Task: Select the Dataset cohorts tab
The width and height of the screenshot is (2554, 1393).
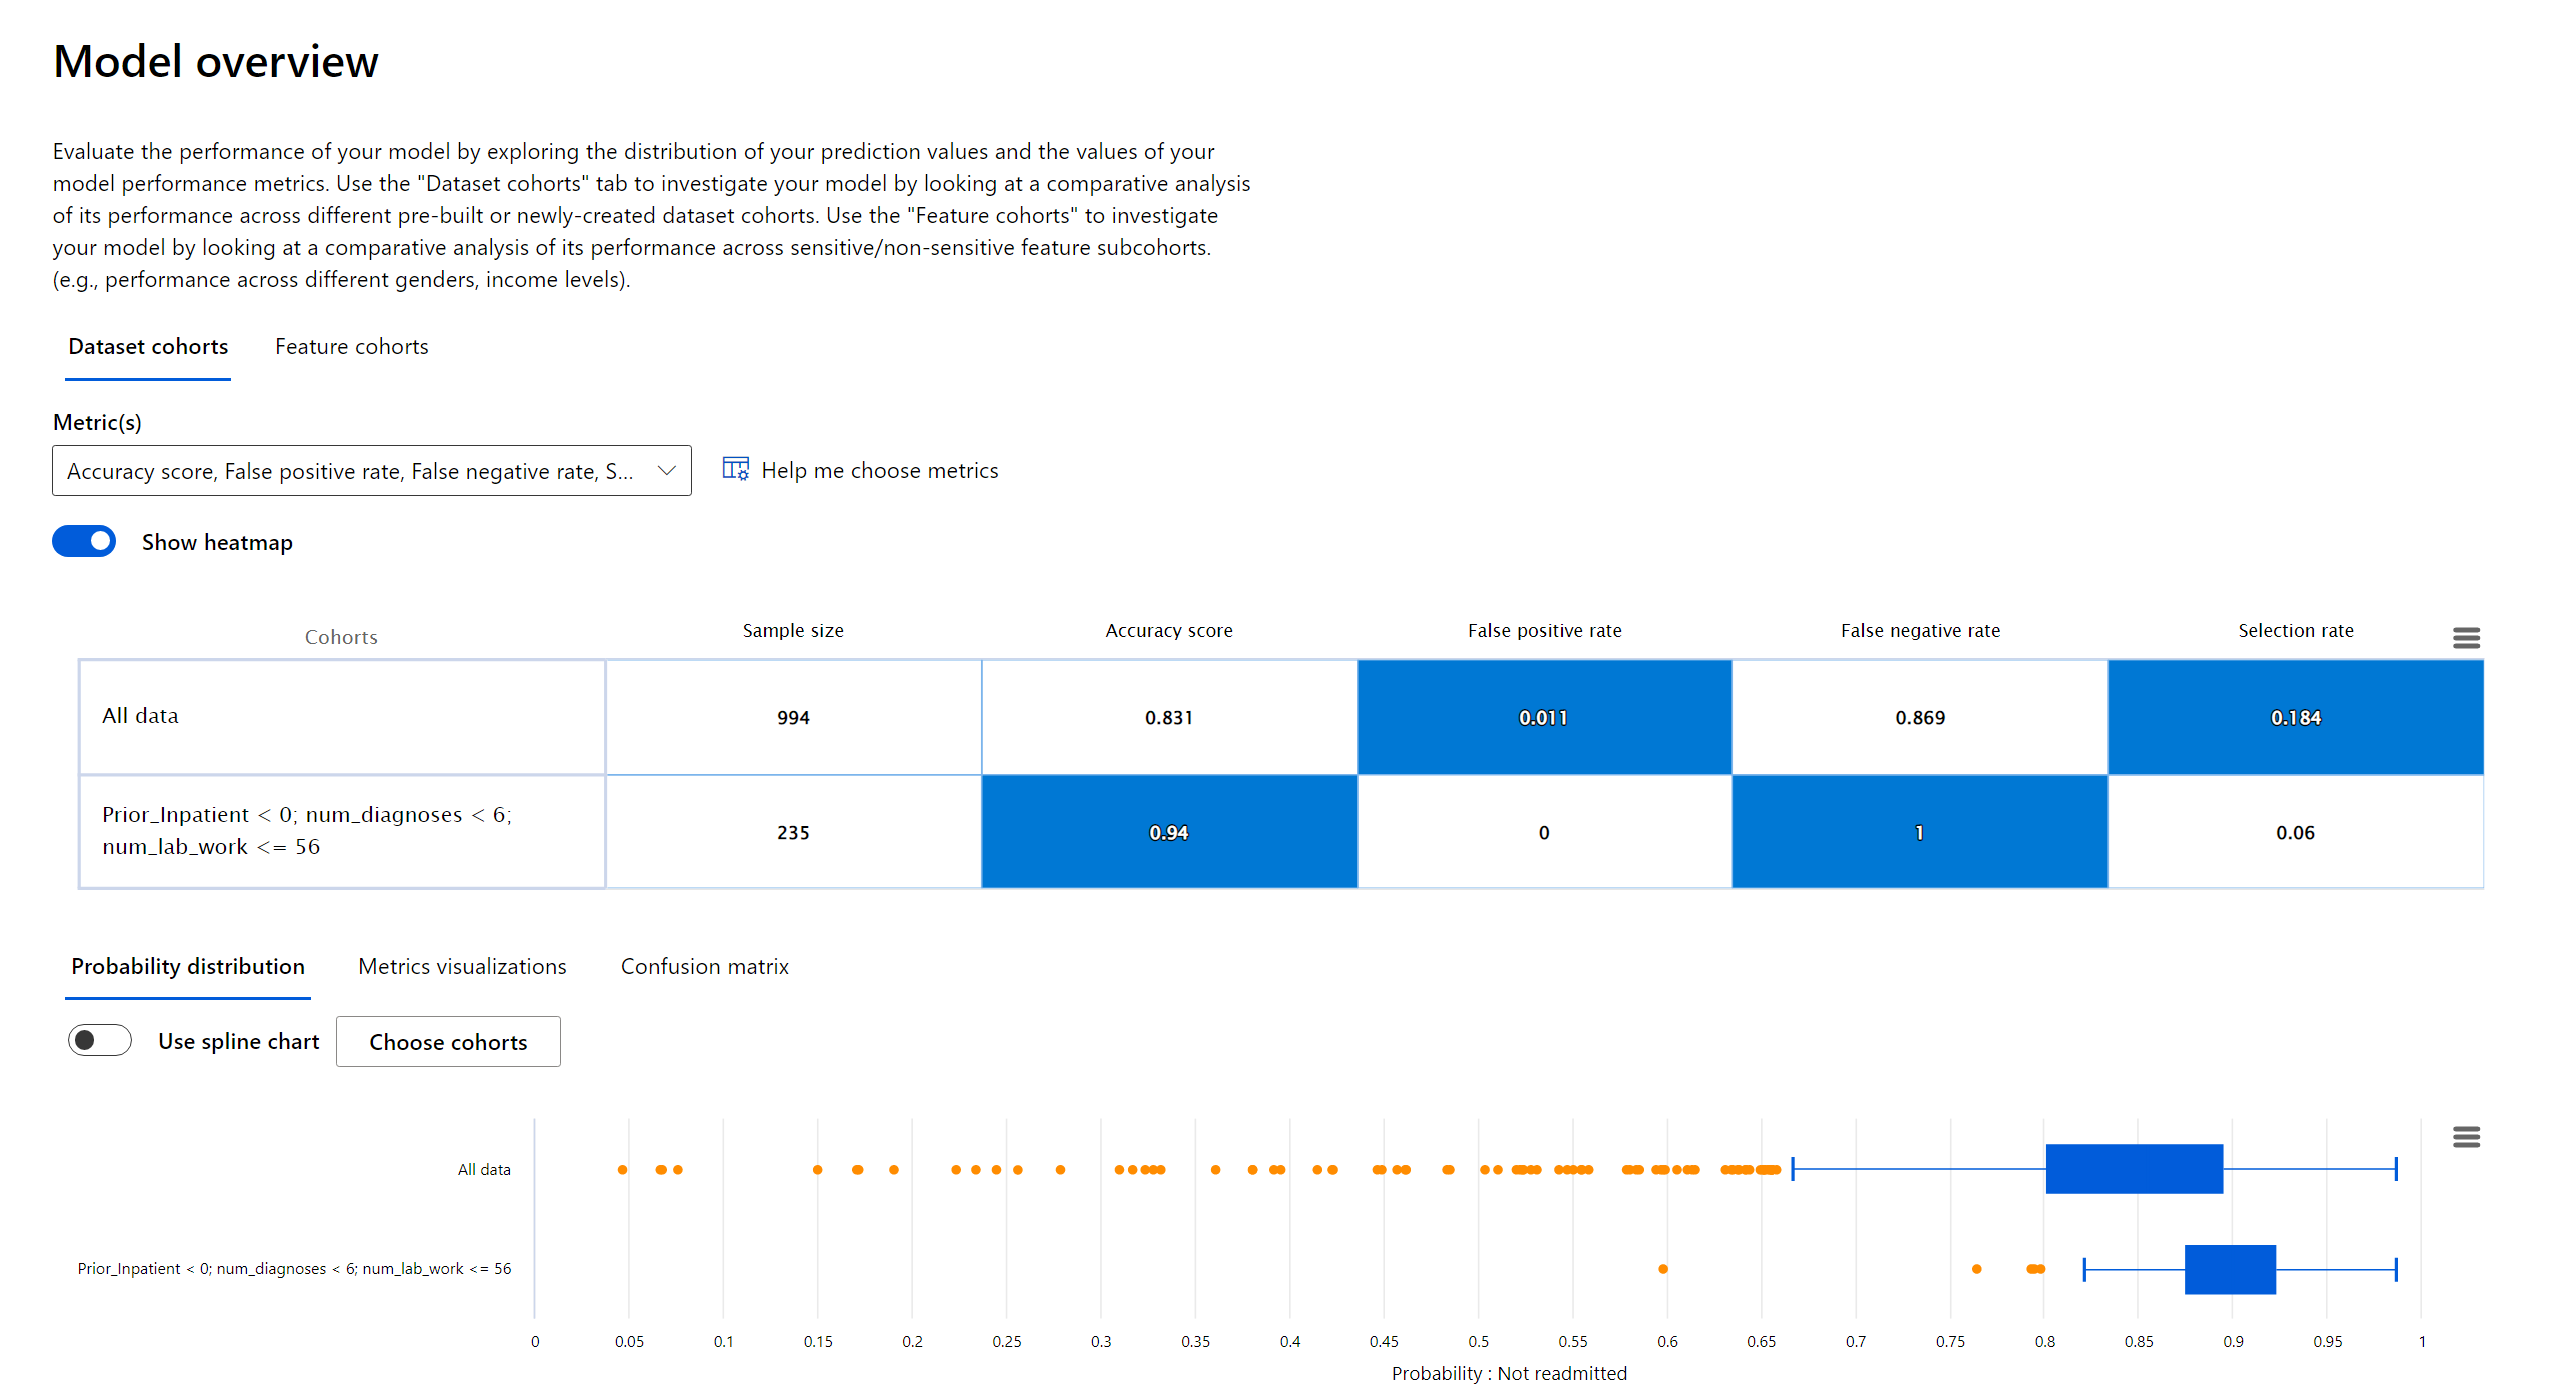Action: (148, 346)
